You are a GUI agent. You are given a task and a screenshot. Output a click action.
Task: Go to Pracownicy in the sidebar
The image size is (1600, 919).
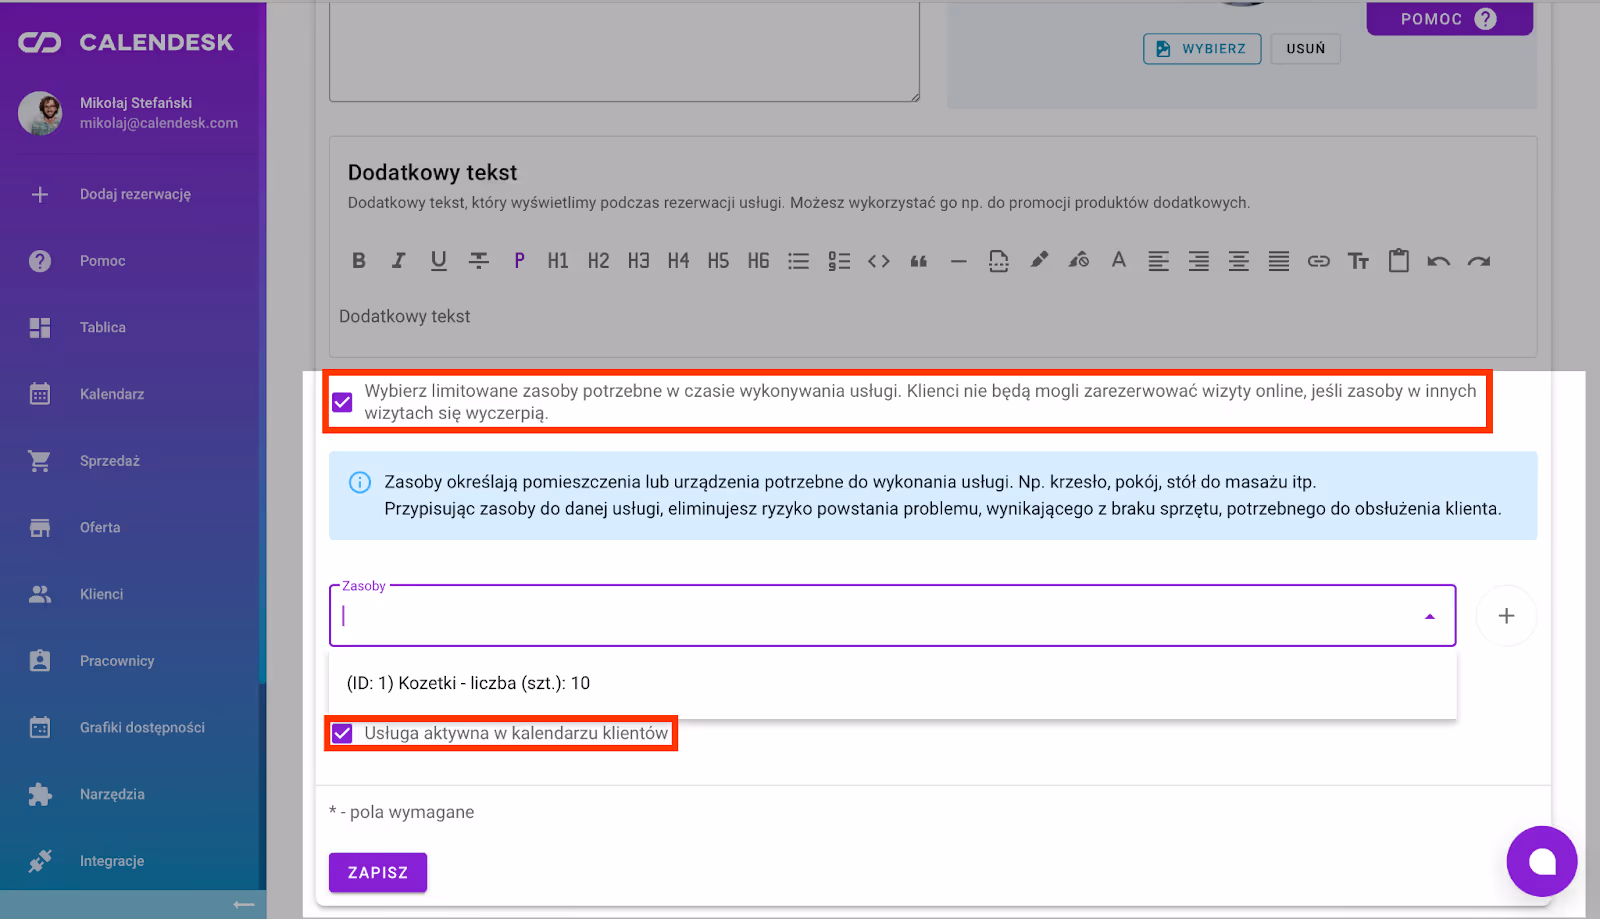click(117, 661)
